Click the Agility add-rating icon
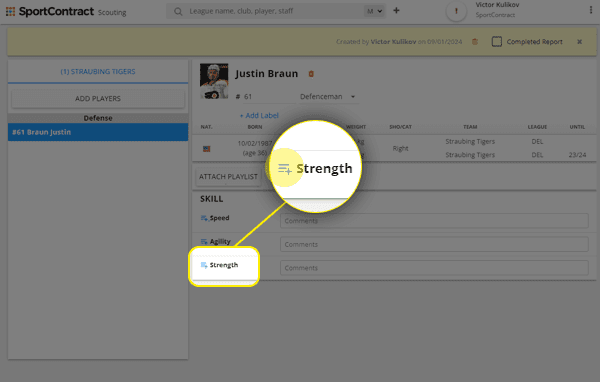This screenshot has width=600, height=382. (204, 242)
